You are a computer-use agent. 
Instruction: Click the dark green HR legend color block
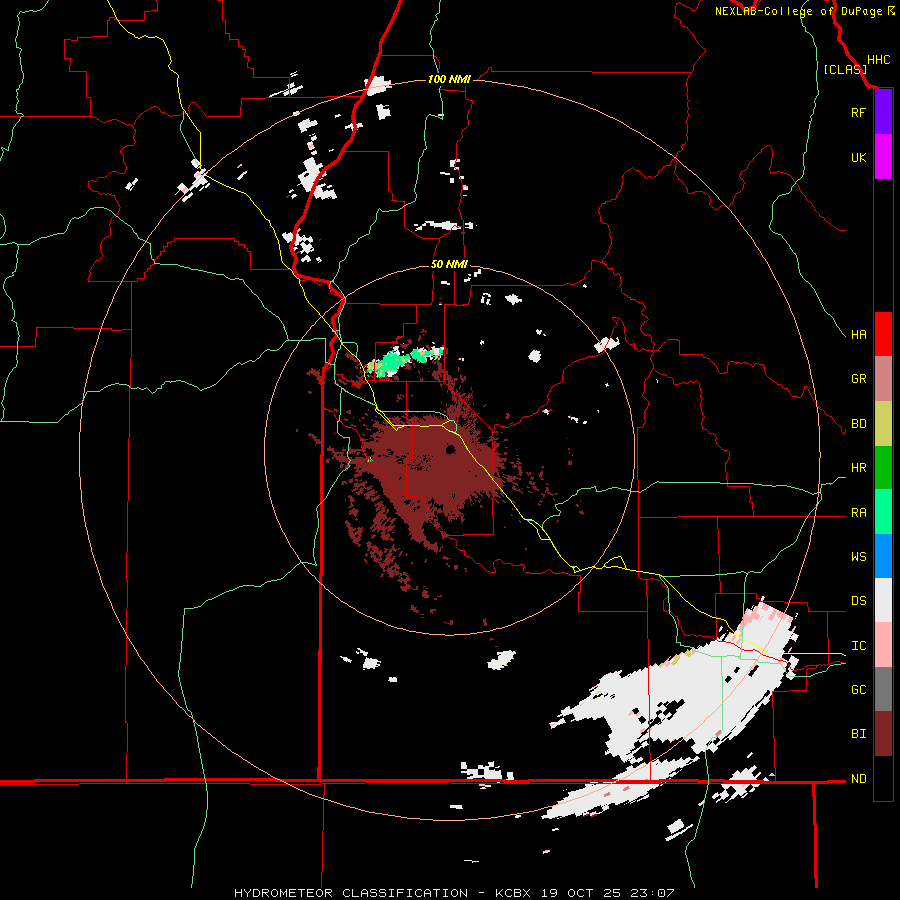pos(883,468)
